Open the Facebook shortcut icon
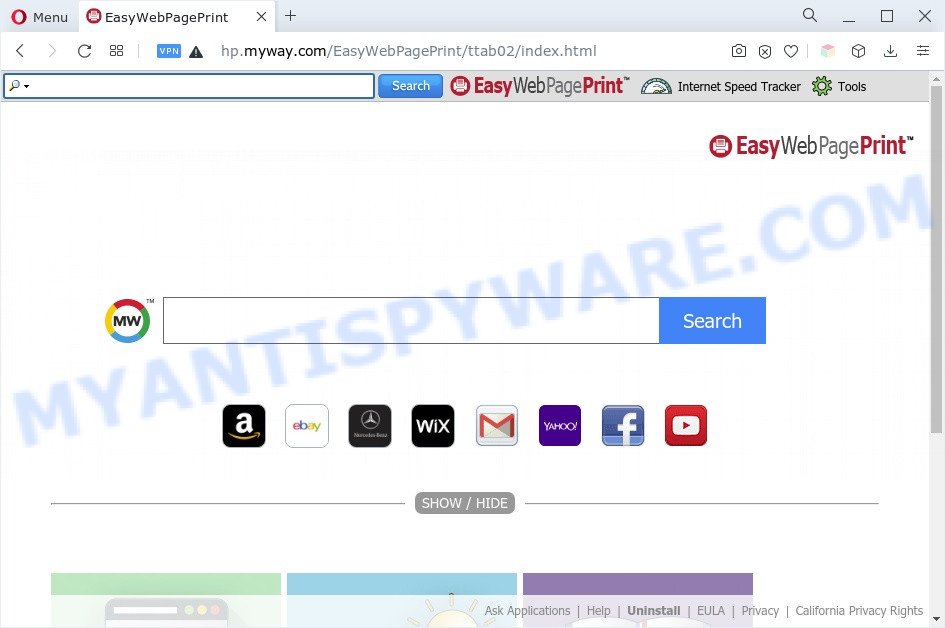The image size is (945, 628). click(x=623, y=426)
